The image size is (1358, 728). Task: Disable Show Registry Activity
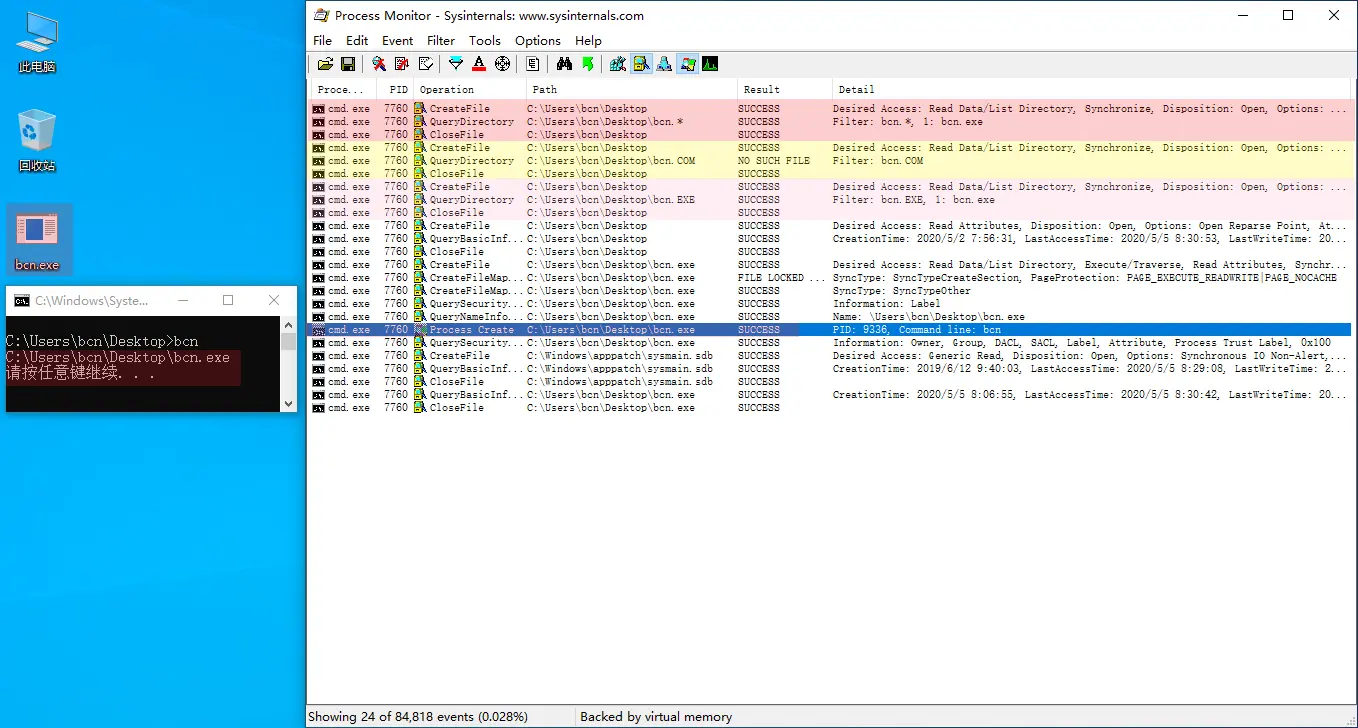point(617,63)
